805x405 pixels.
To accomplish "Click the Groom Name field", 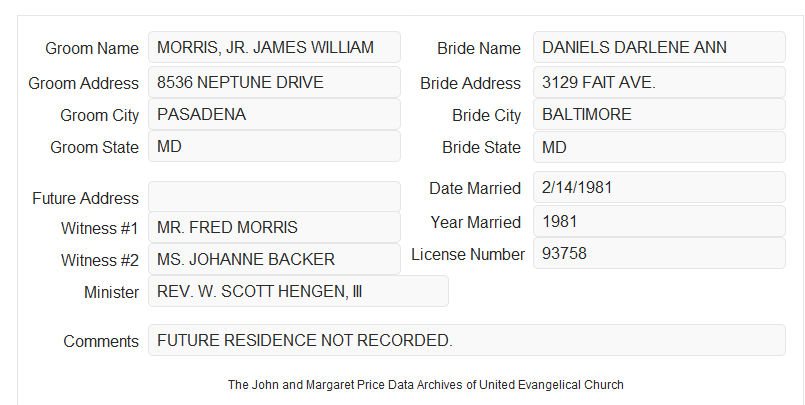I will (274, 47).
